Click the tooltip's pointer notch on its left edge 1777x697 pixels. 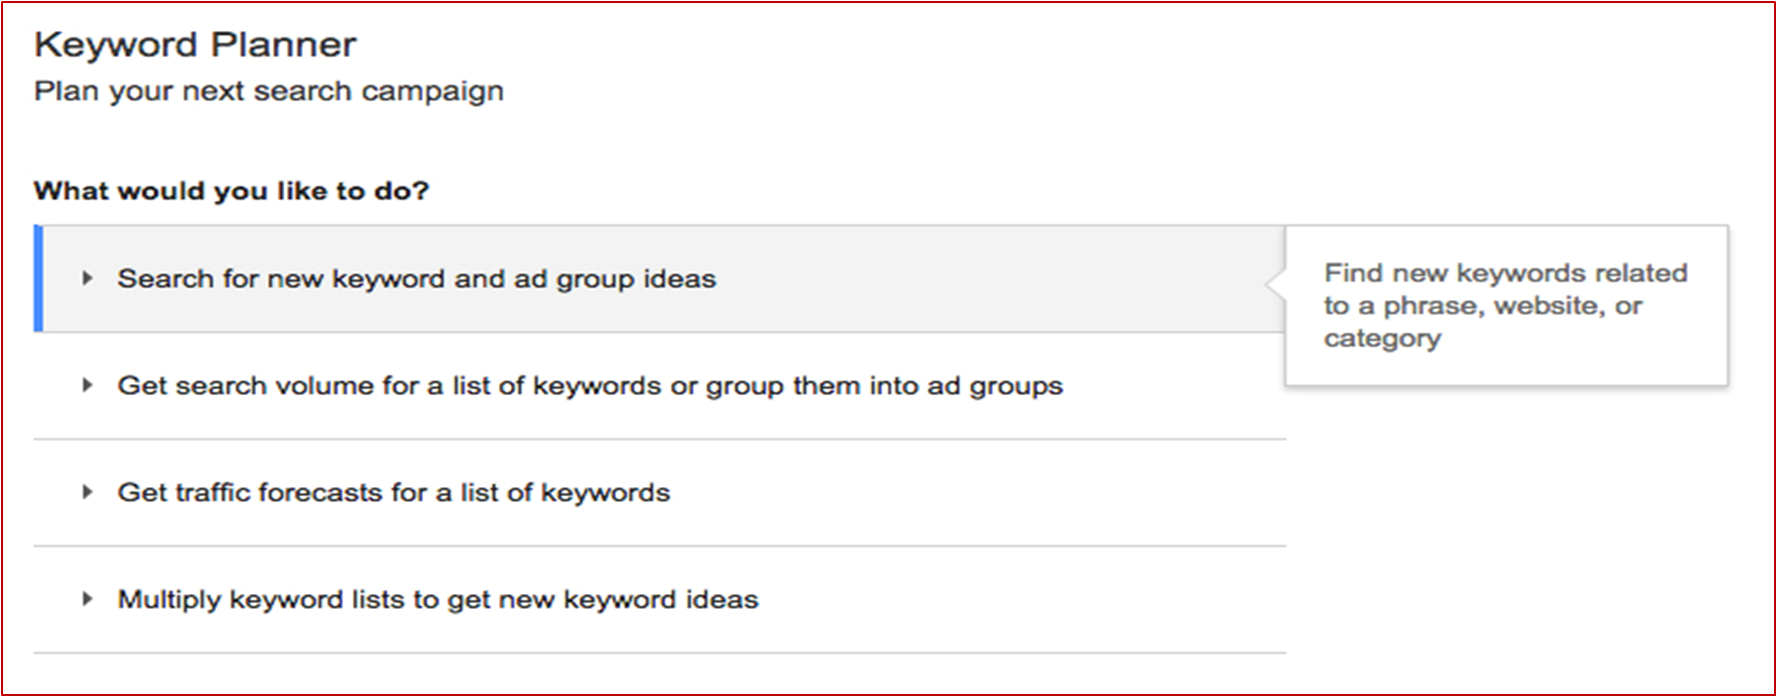(x=1275, y=284)
